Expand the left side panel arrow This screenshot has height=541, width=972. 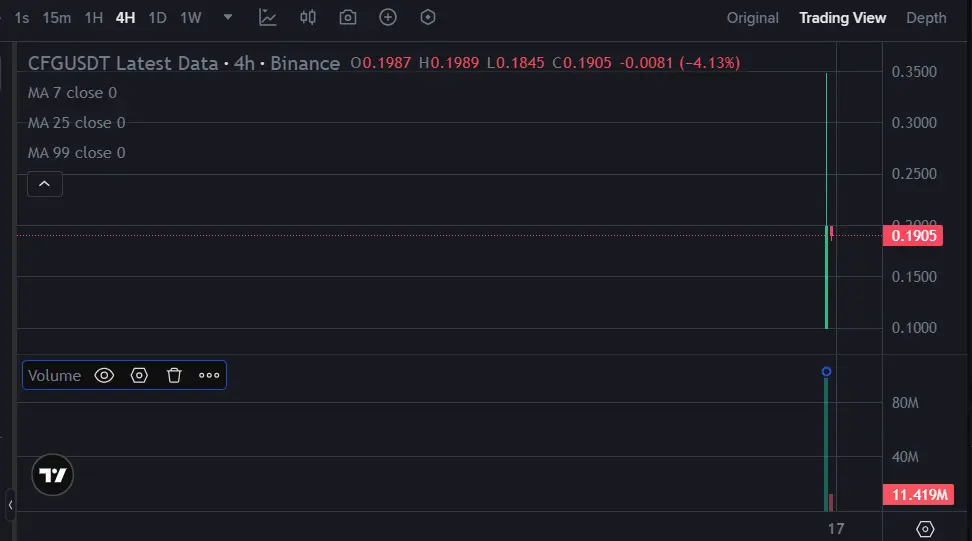(x=11, y=505)
